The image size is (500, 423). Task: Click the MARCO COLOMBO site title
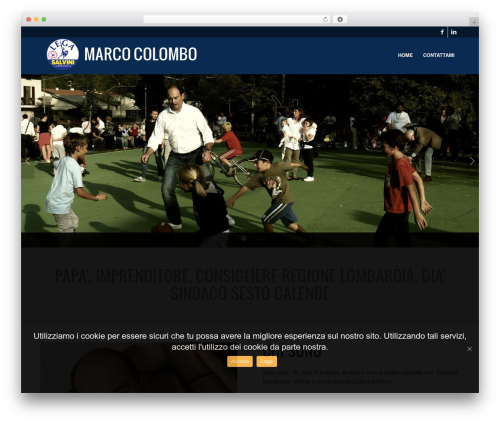141,54
